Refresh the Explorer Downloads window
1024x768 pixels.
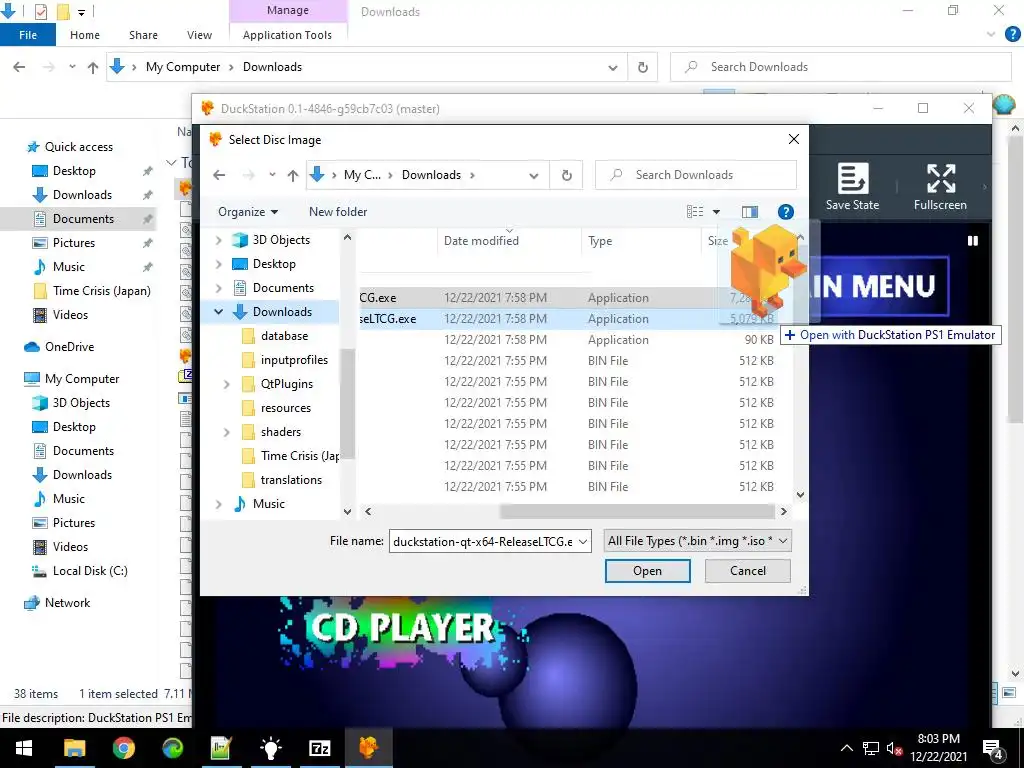pyautogui.click(x=643, y=67)
